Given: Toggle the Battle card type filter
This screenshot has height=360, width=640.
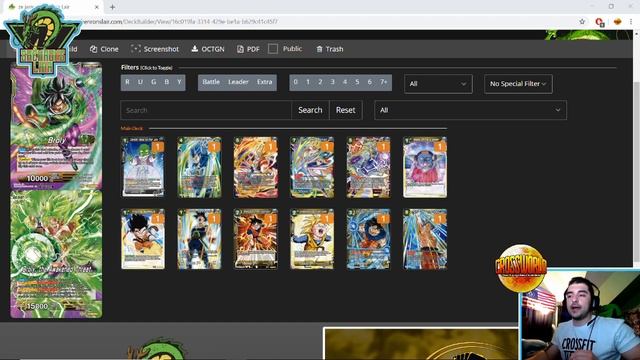Looking at the screenshot, I should point(211,82).
